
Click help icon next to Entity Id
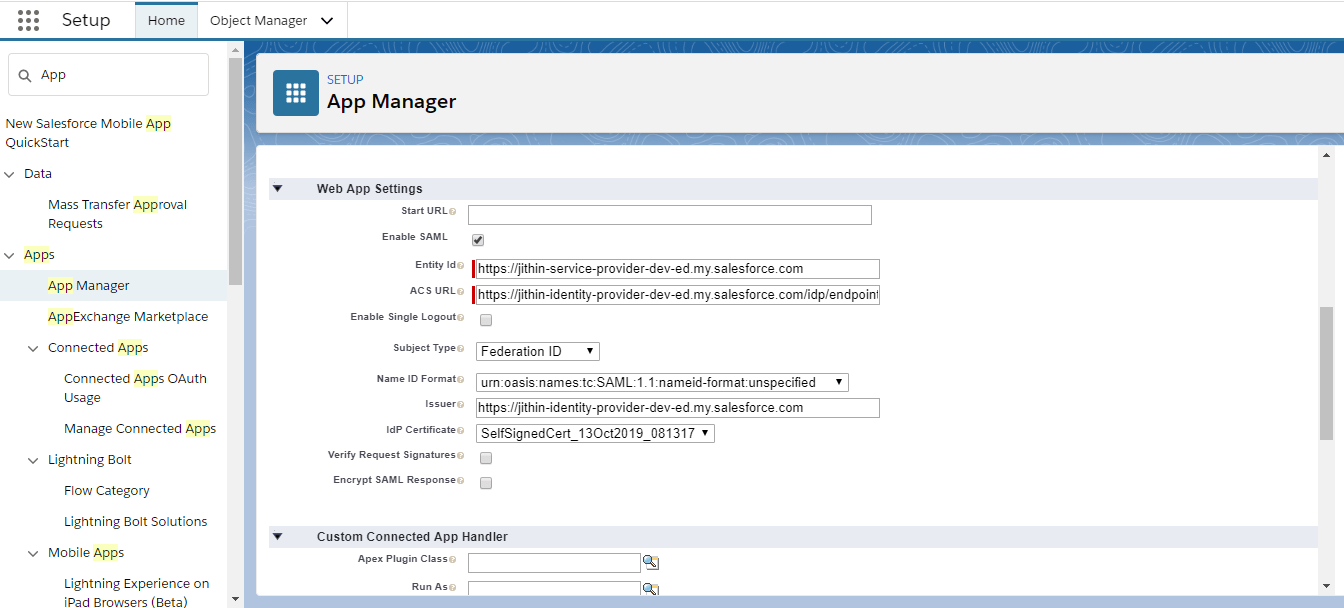461,266
